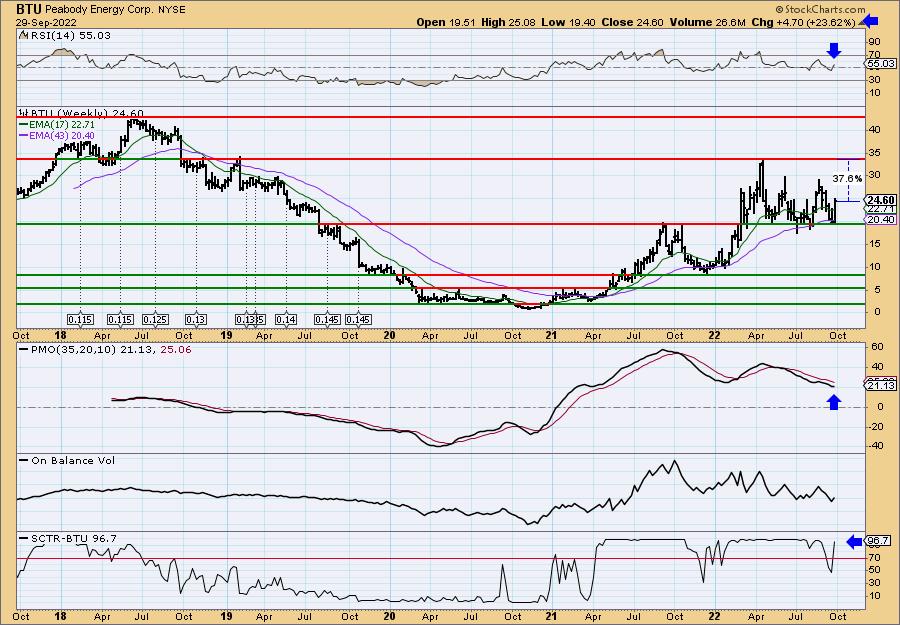Click the 0.13 dividend marker label

[196, 319]
